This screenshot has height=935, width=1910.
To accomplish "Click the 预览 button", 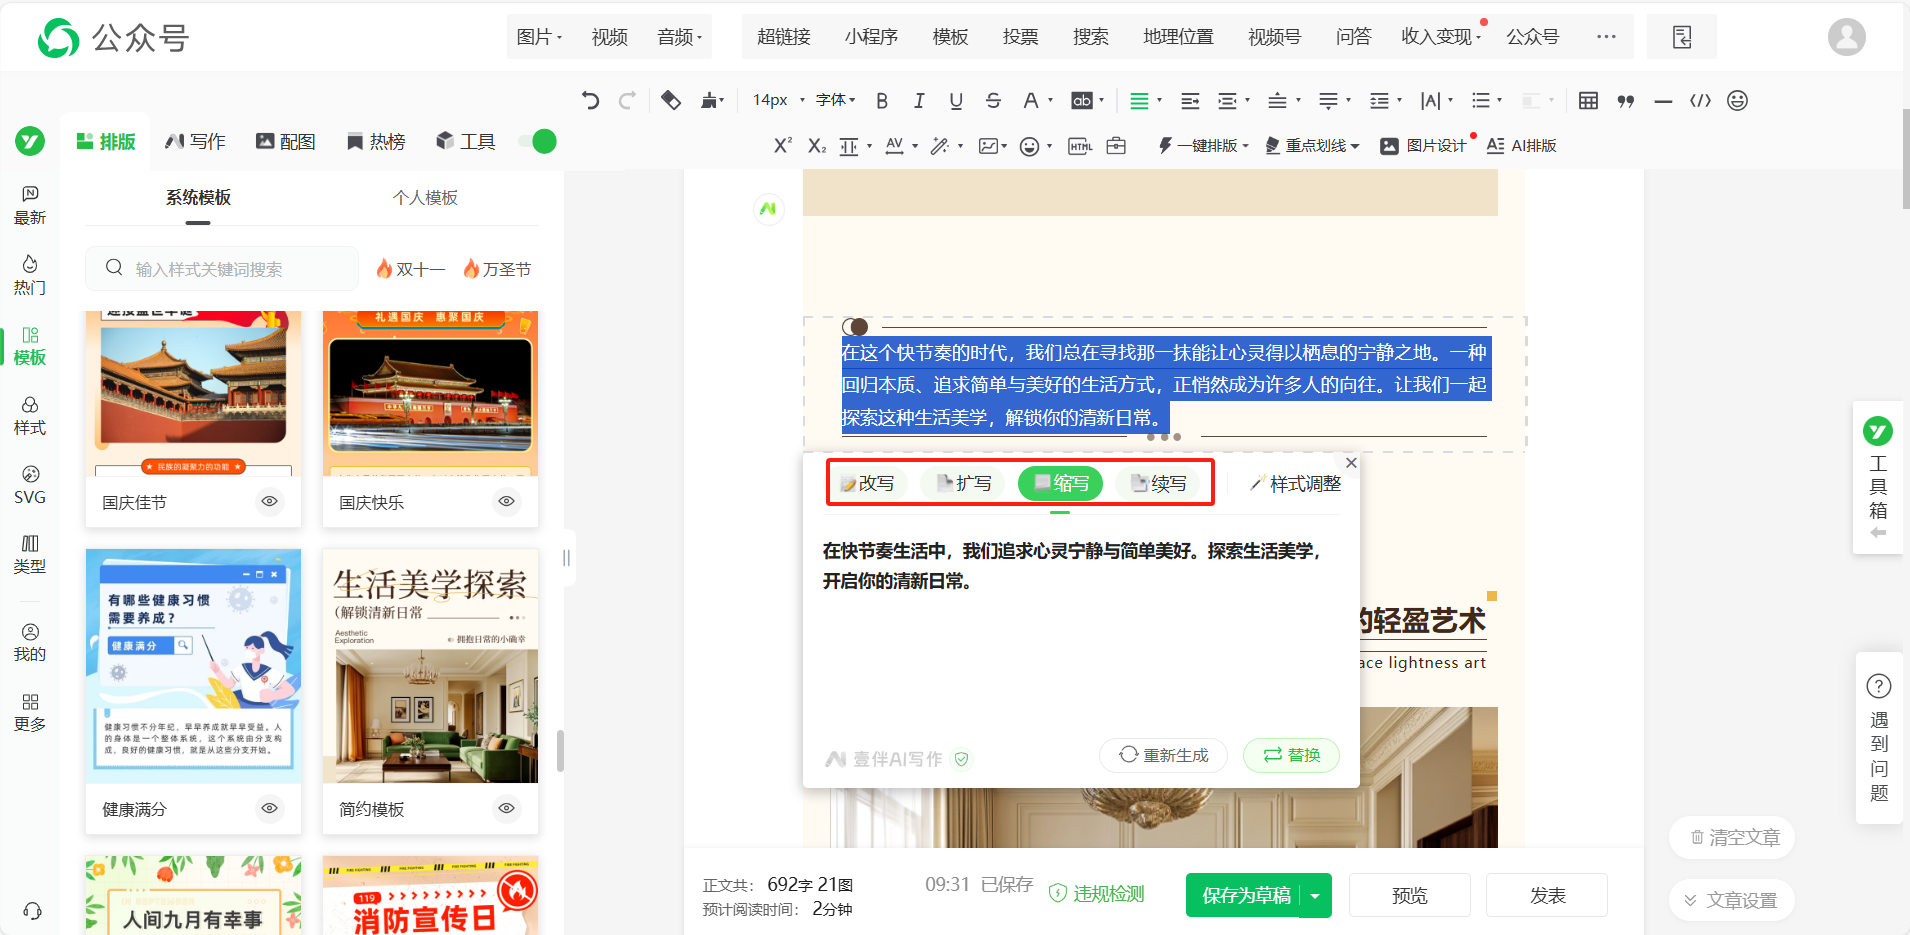I will 1410,895.
